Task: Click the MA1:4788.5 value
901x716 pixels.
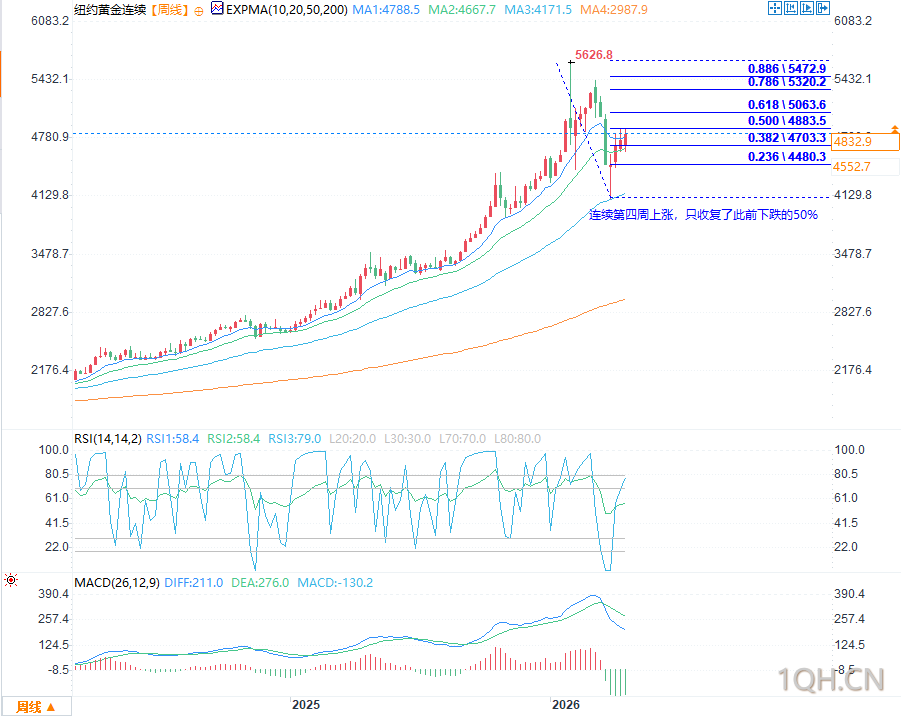Action: pos(386,10)
